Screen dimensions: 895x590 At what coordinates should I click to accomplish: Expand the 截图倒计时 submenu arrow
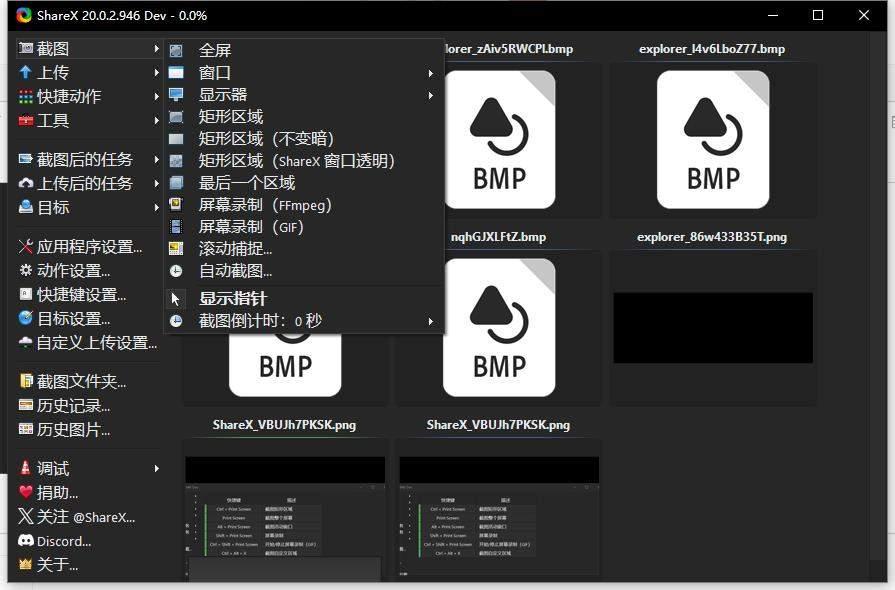click(431, 321)
